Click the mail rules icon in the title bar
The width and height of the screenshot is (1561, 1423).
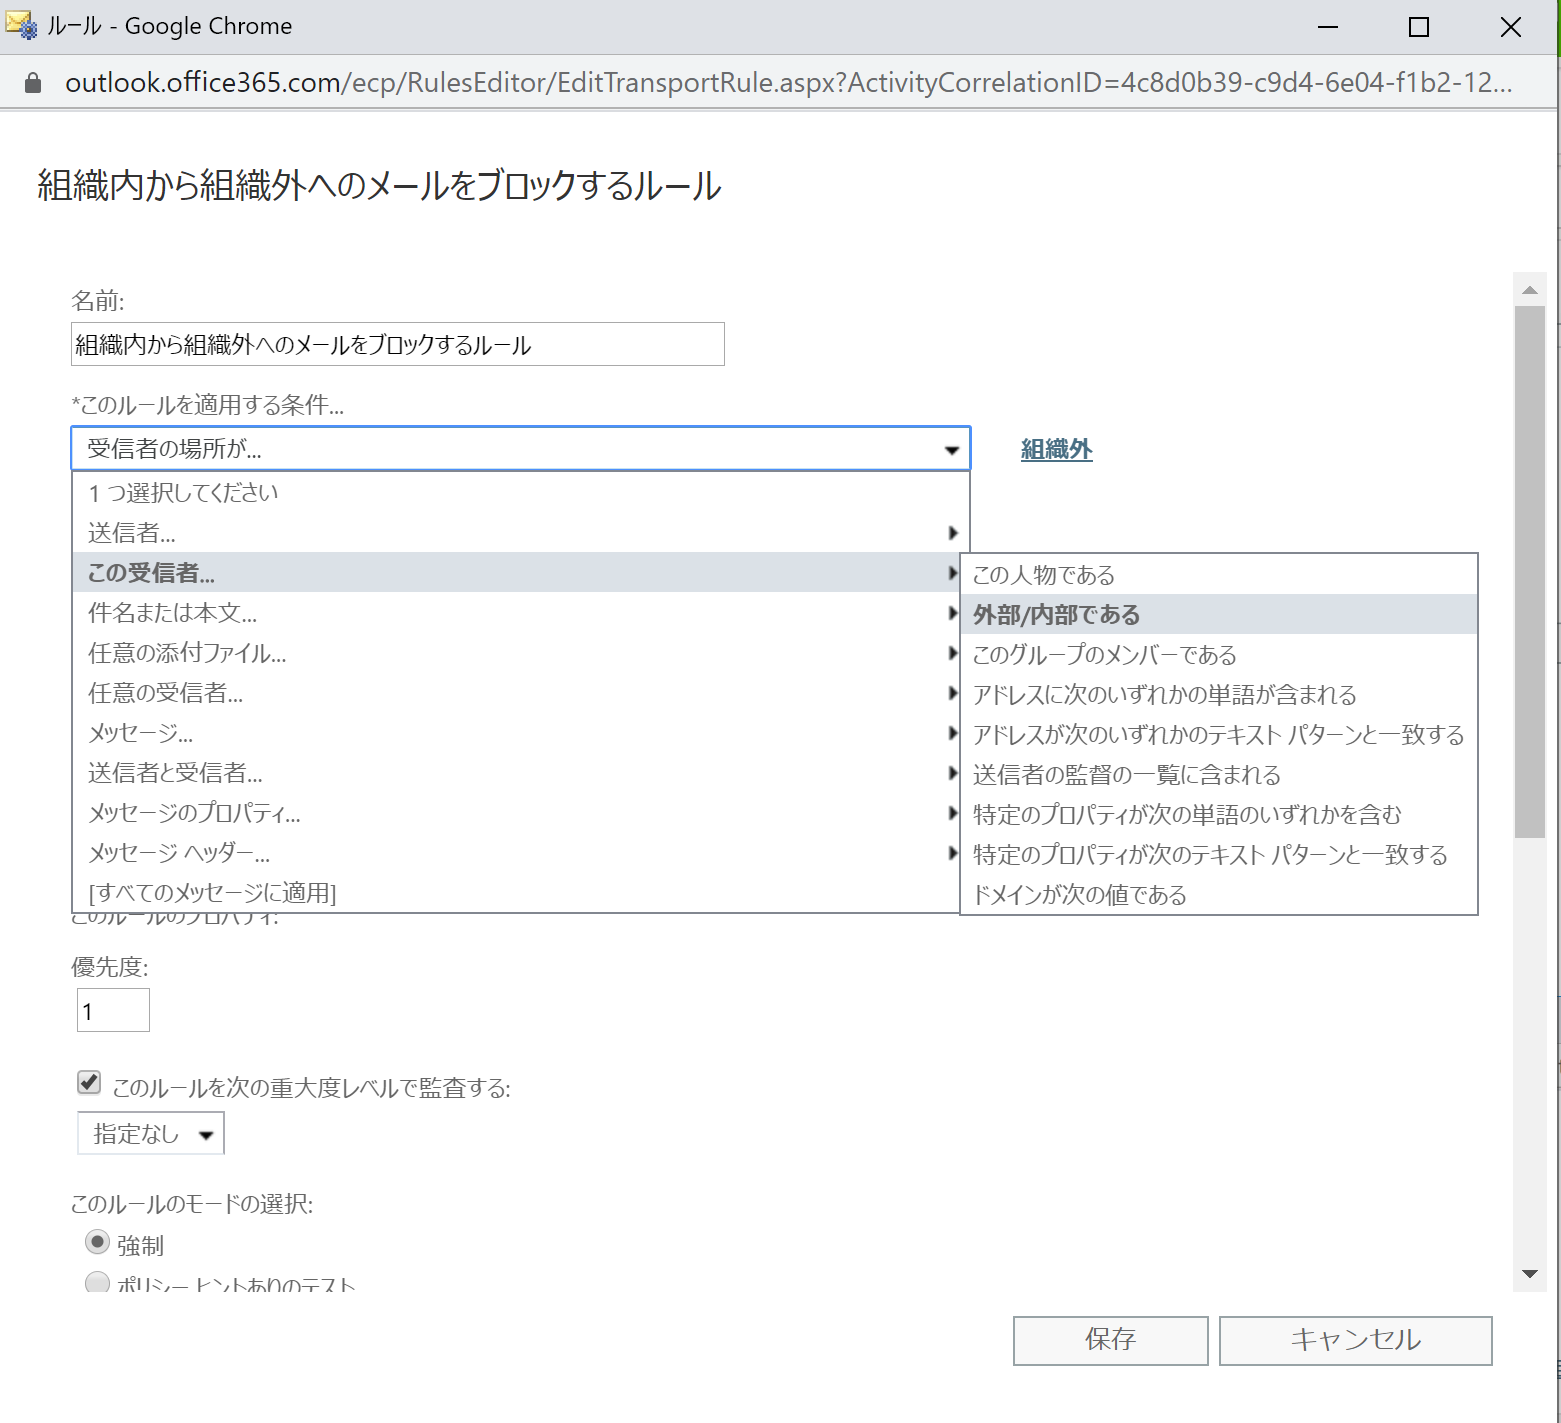[22, 25]
